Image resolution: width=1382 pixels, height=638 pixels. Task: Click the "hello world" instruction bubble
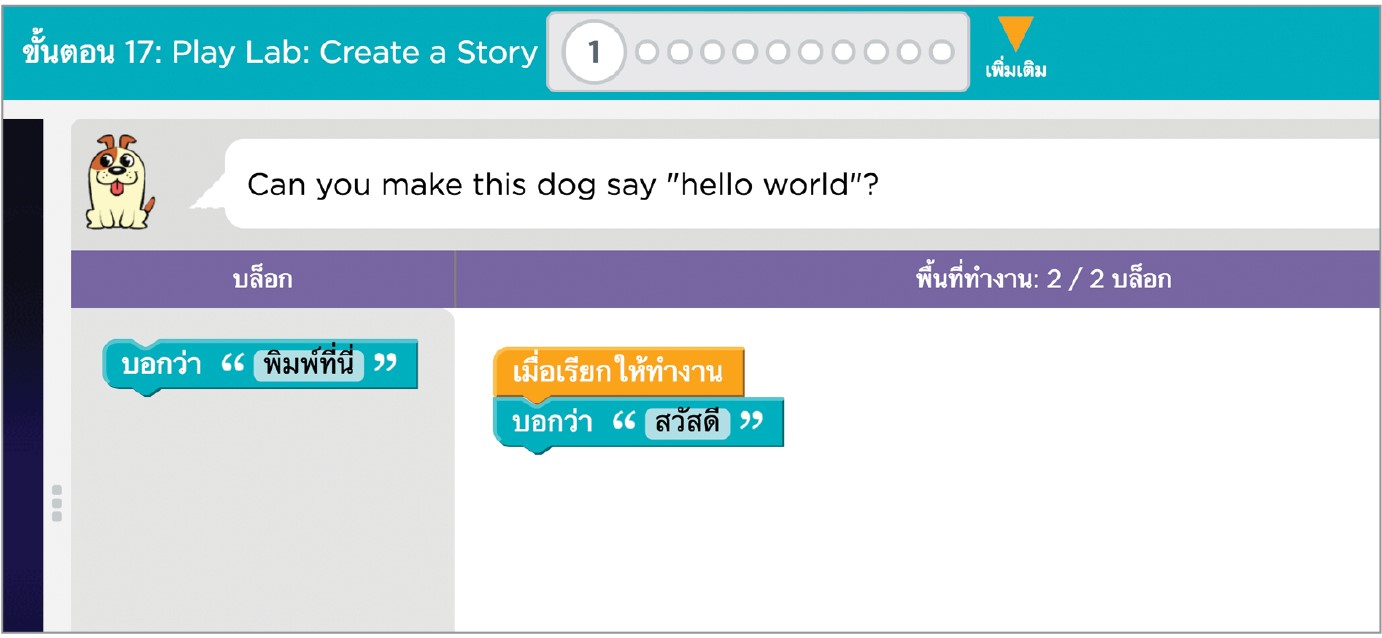(560, 185)
